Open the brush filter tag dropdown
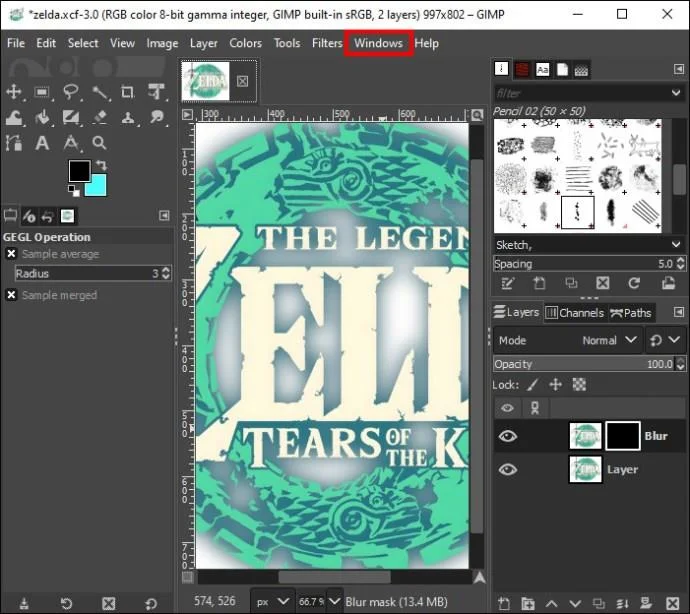Screen dimensions: 690x614 676,93
